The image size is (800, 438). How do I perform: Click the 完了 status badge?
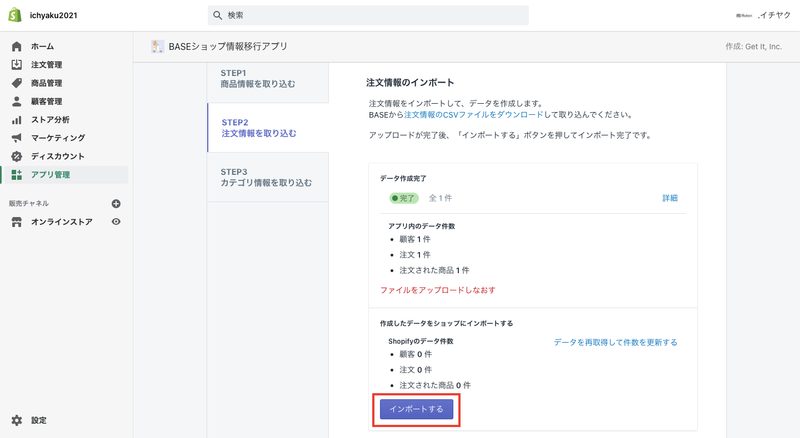point(404,198)
